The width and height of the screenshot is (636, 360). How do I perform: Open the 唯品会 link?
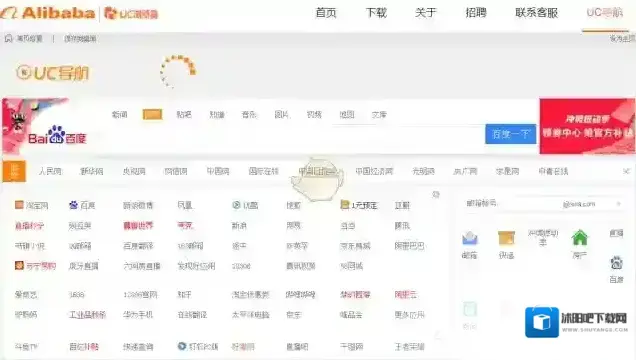point(351,315)
